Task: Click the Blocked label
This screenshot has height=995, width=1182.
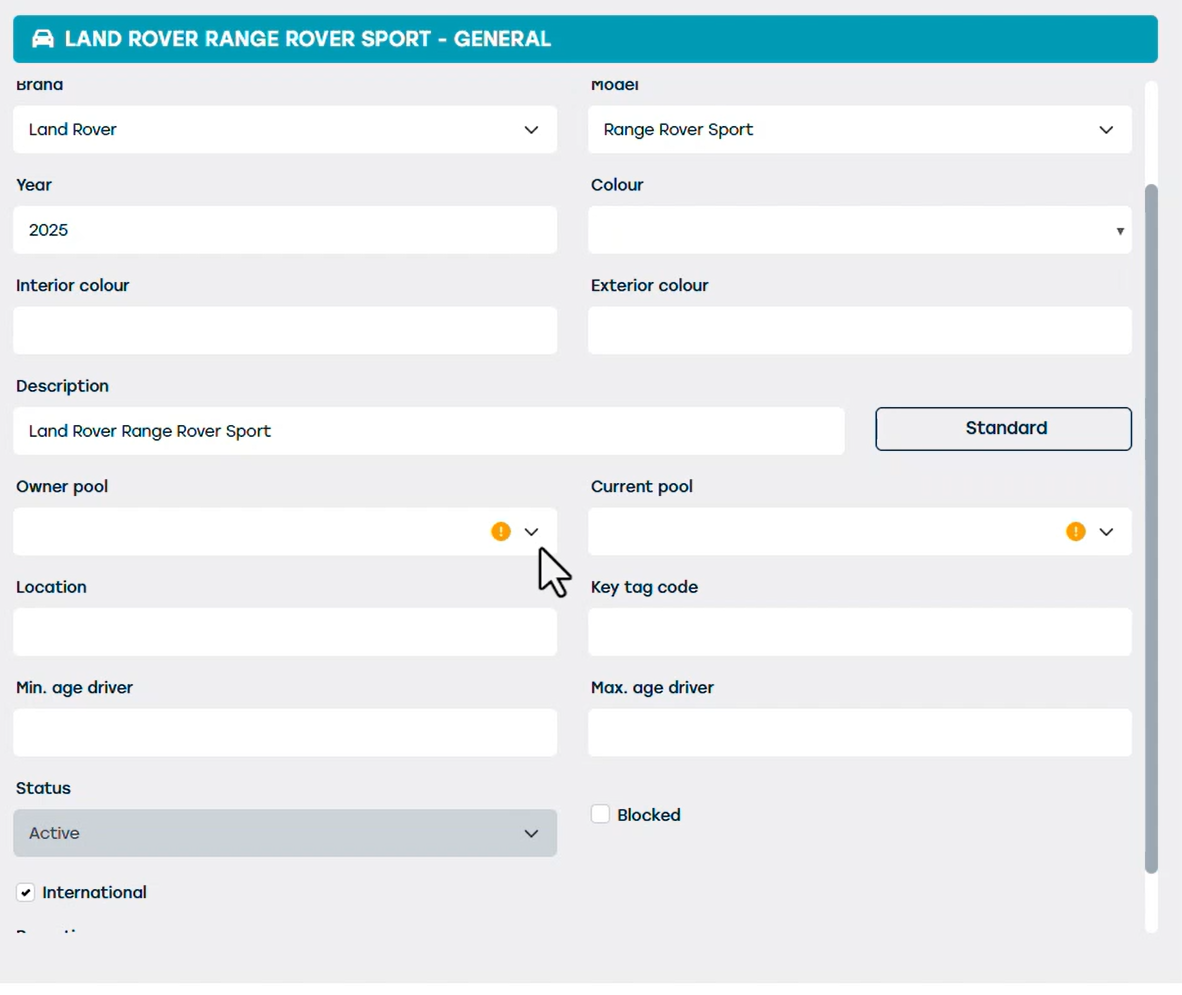Action: (648, 815)
